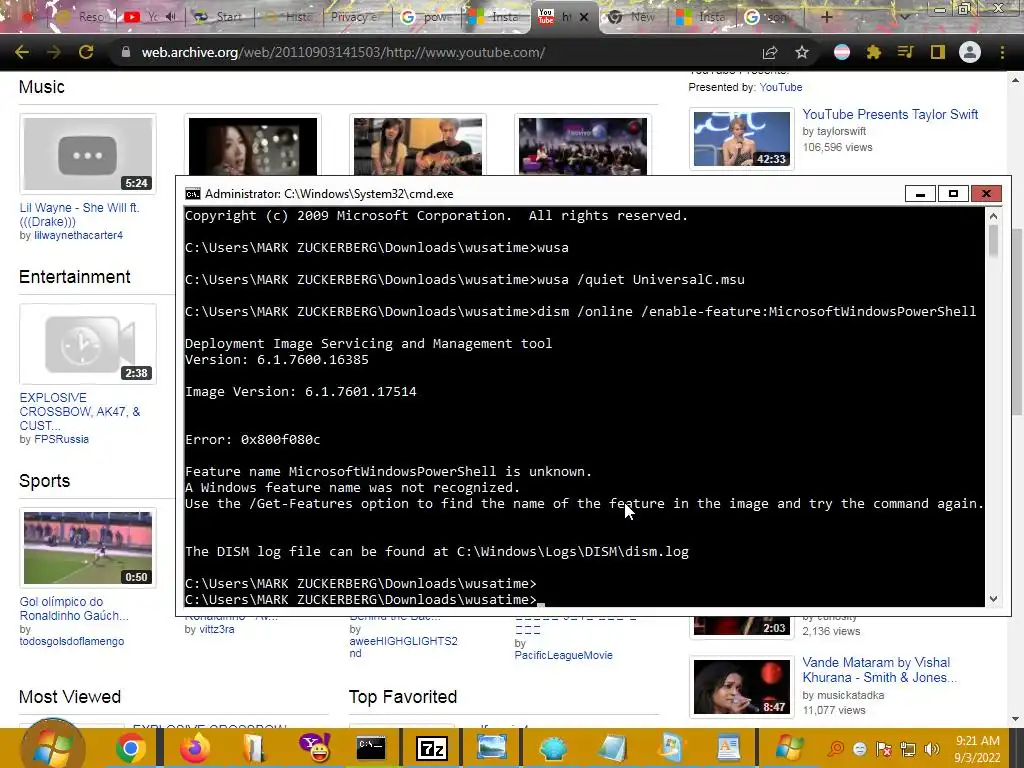This screenshot has height=768, width=1024.
Task: Open the picture viewer taskbar icon
Action: (492, 748)
